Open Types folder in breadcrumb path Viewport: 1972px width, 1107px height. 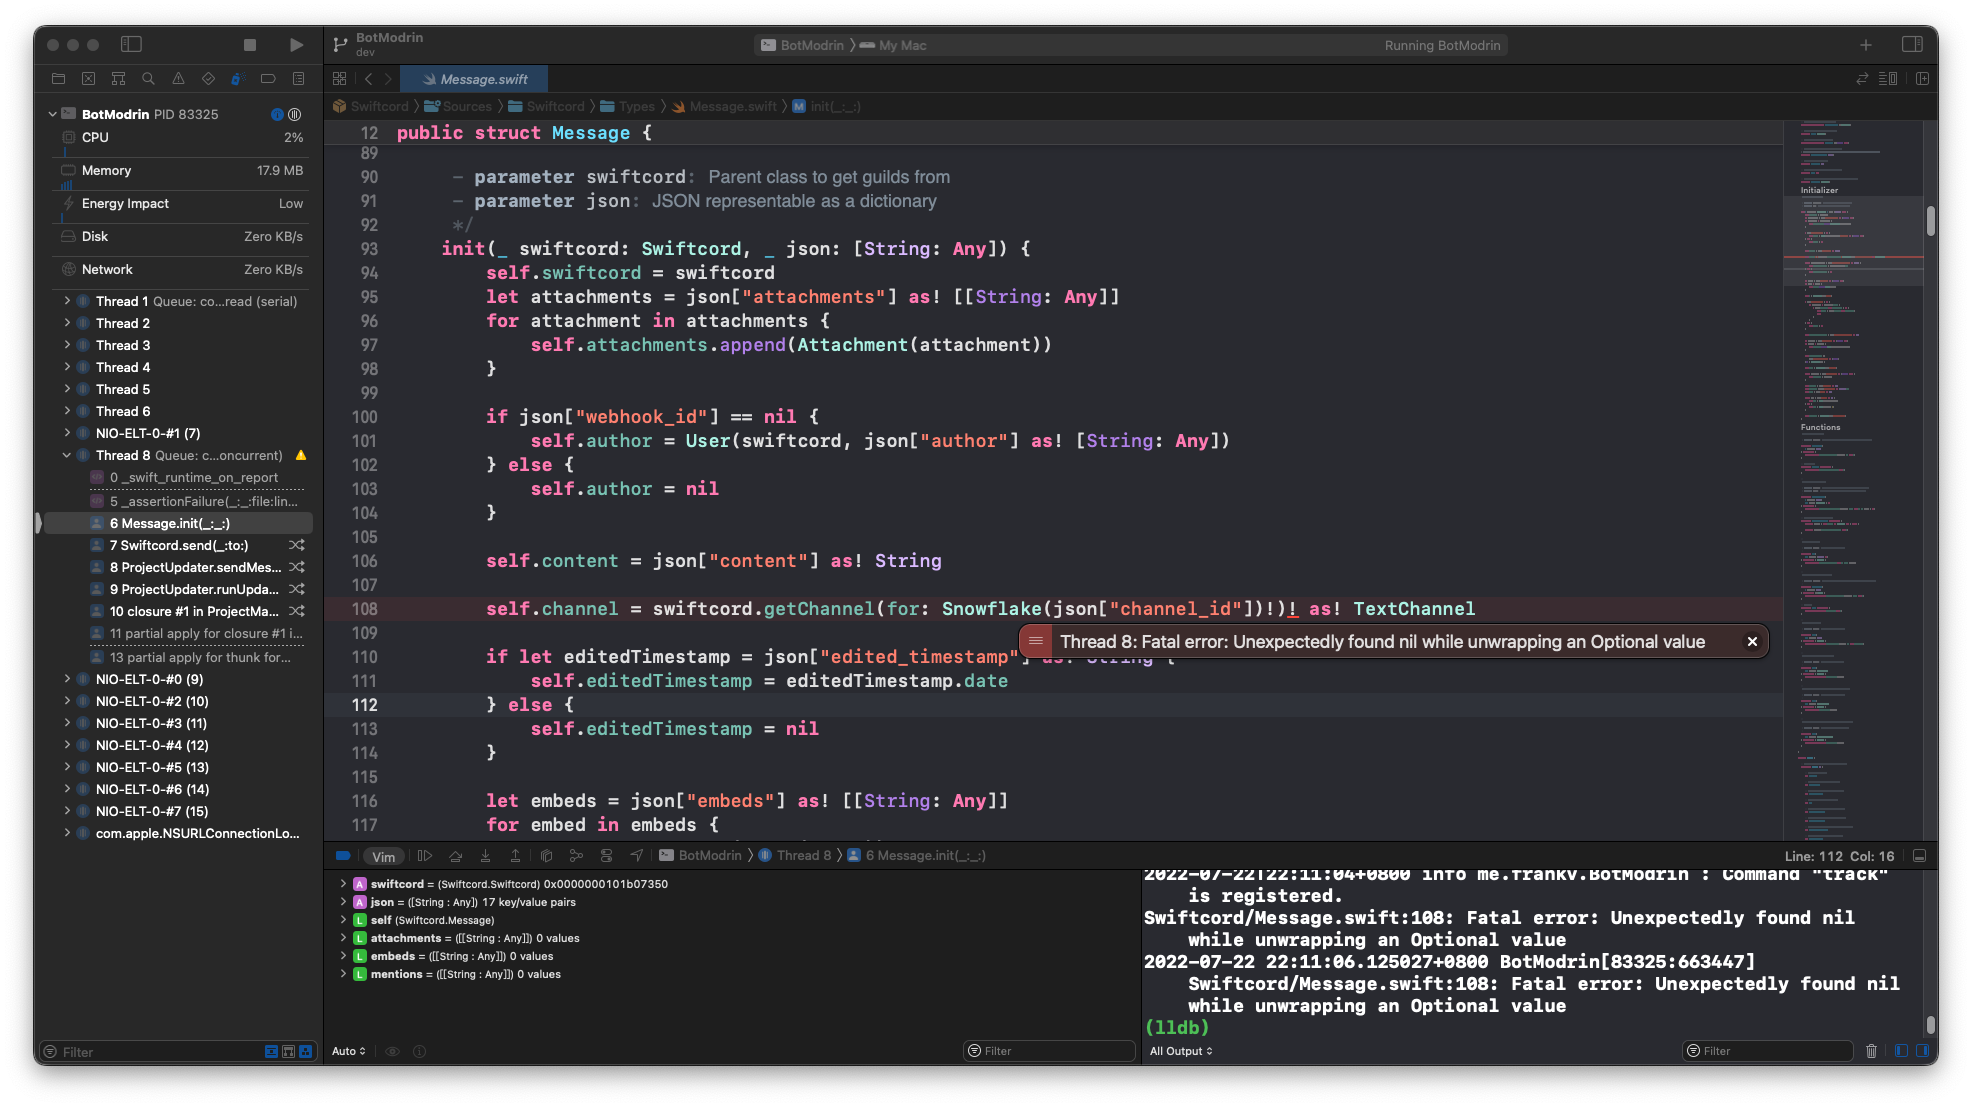(x=628, y=106)
